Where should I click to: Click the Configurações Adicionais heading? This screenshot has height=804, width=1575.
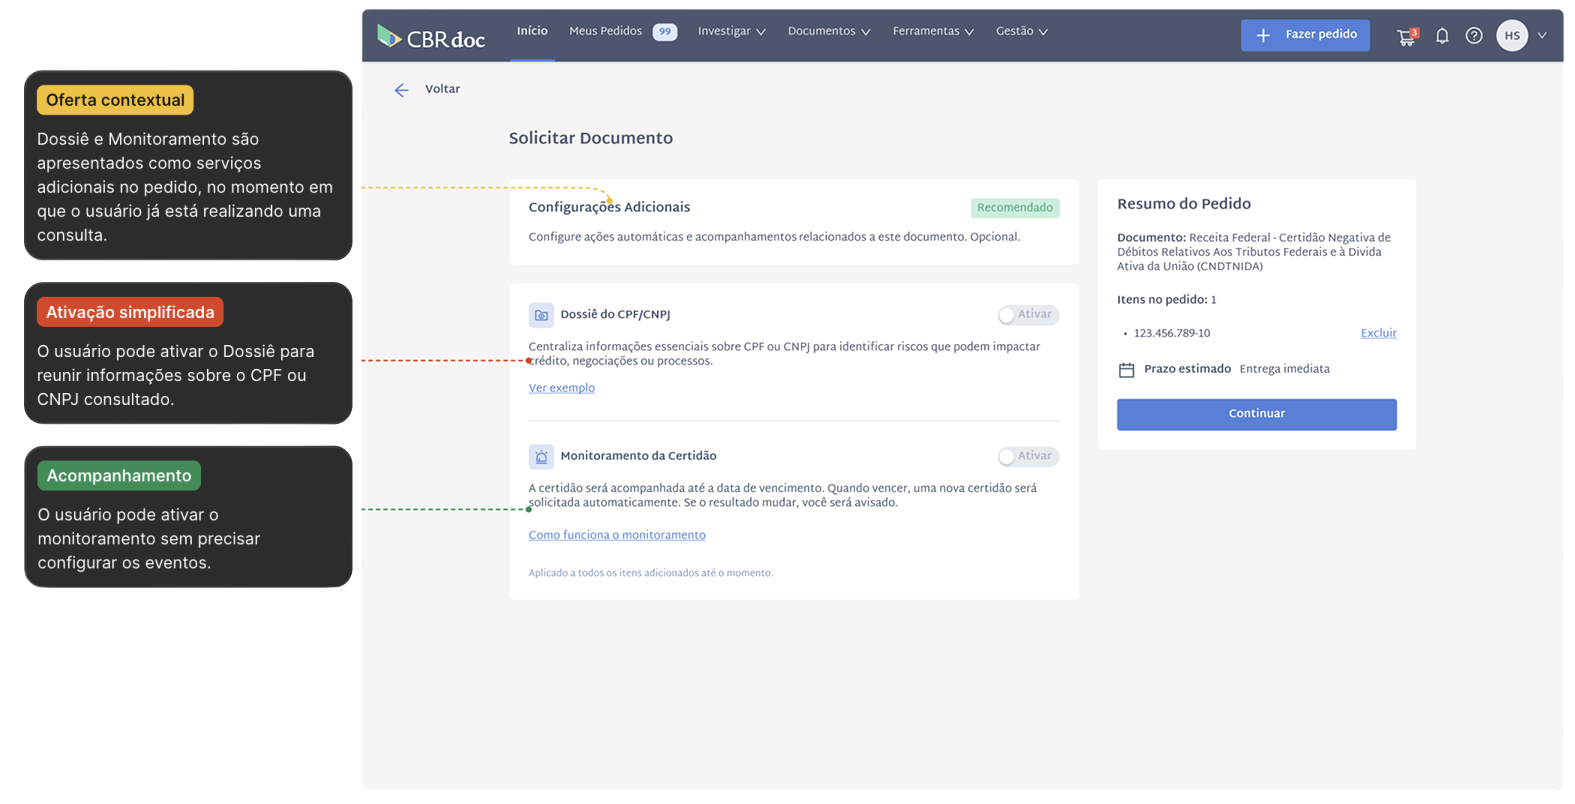(609, 208)
